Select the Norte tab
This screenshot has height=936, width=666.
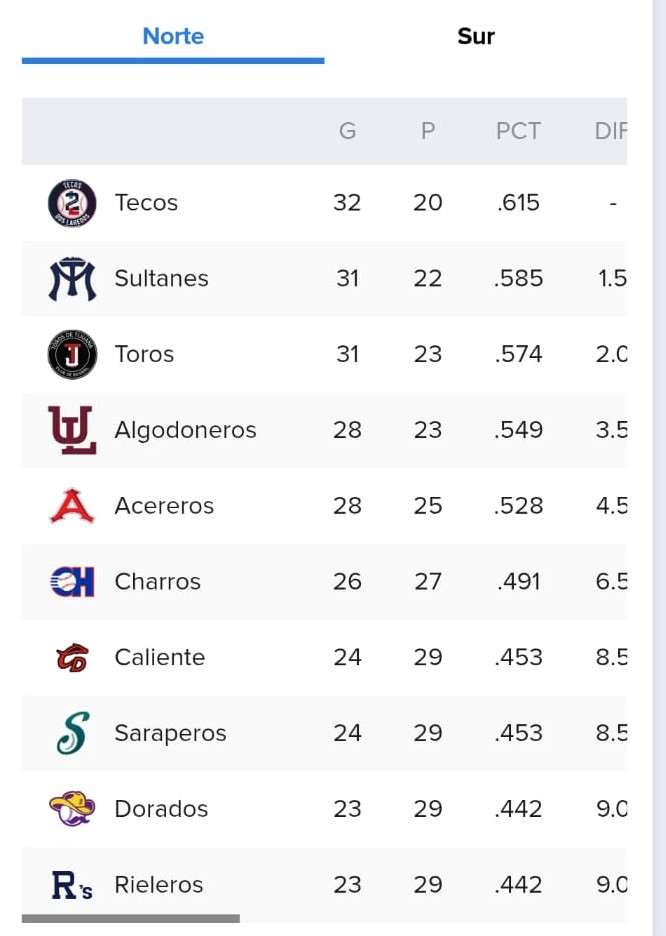173,36
